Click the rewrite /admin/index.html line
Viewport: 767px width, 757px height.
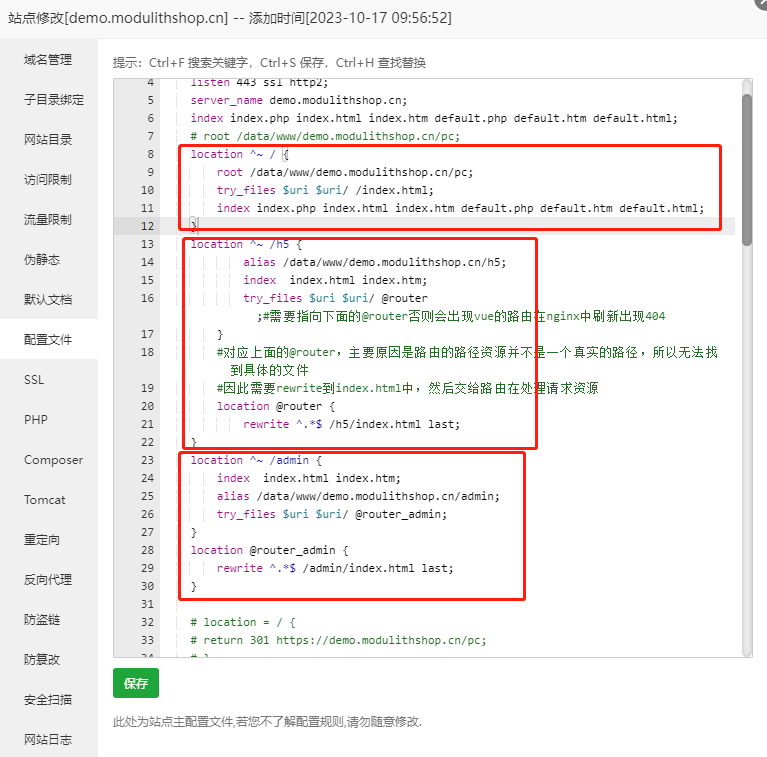335,568
